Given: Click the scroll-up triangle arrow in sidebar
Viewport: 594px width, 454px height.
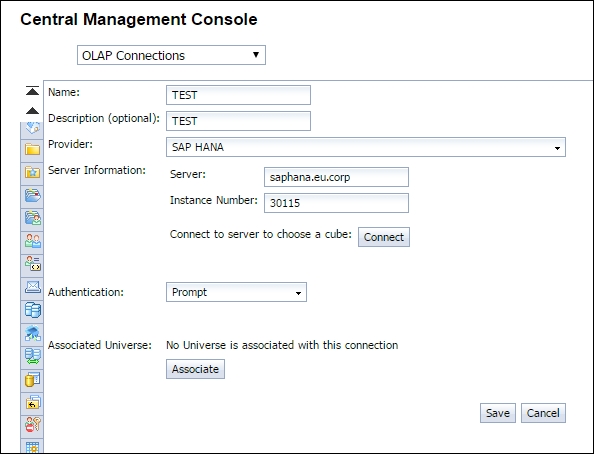Looking at the screenshot, I should 32,111.
